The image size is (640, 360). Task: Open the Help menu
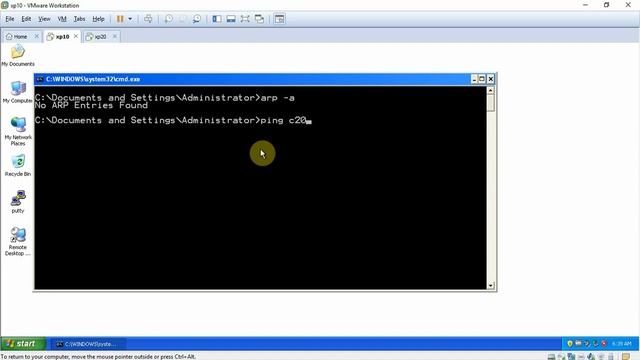(x=98, y=19)
